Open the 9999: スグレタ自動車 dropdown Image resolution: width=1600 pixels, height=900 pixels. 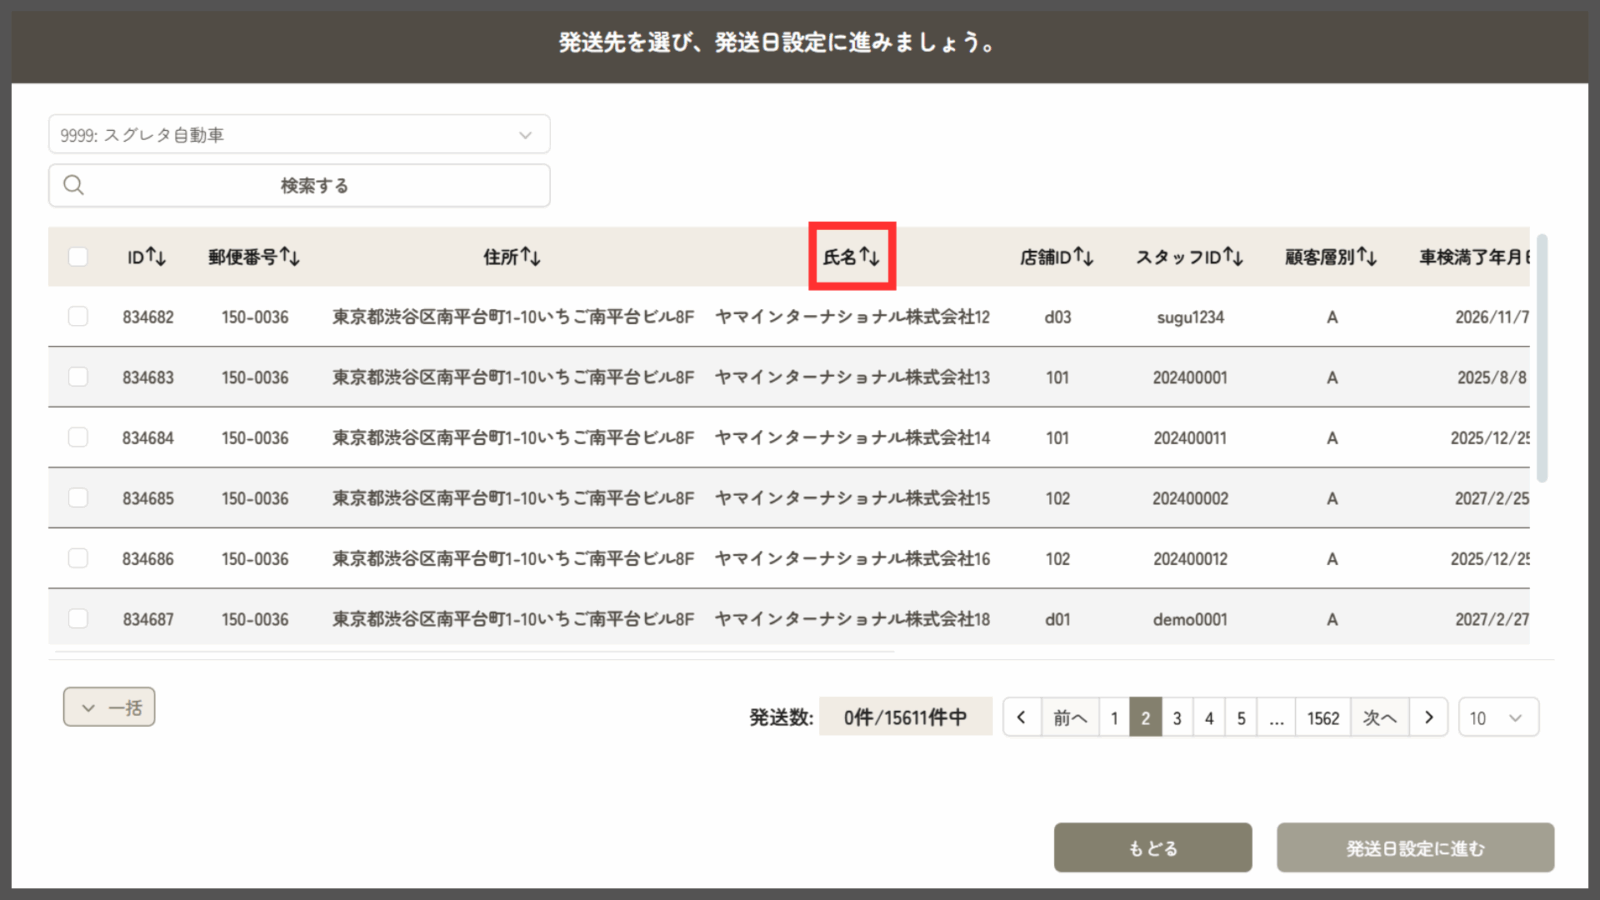point(299,135)
